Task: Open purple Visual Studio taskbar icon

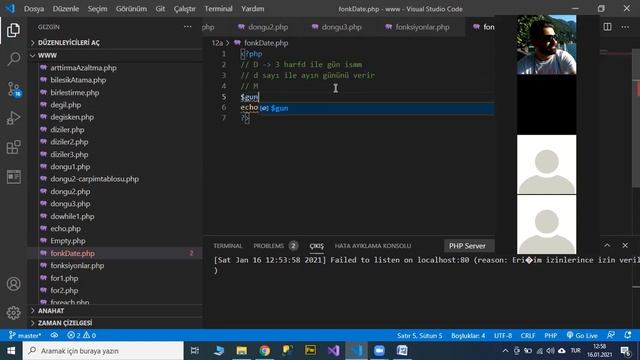Action: click(x=333, y=351)
